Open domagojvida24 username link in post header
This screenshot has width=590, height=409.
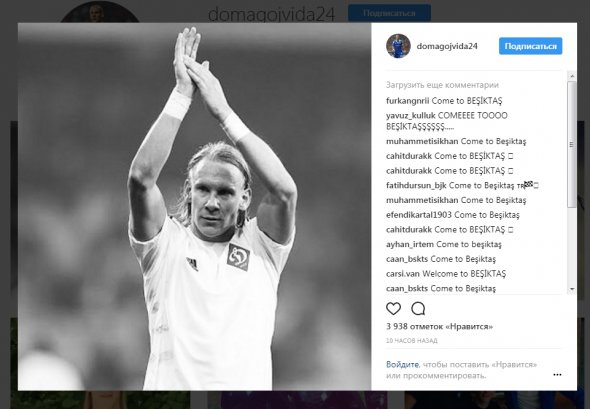click(447, 46)
